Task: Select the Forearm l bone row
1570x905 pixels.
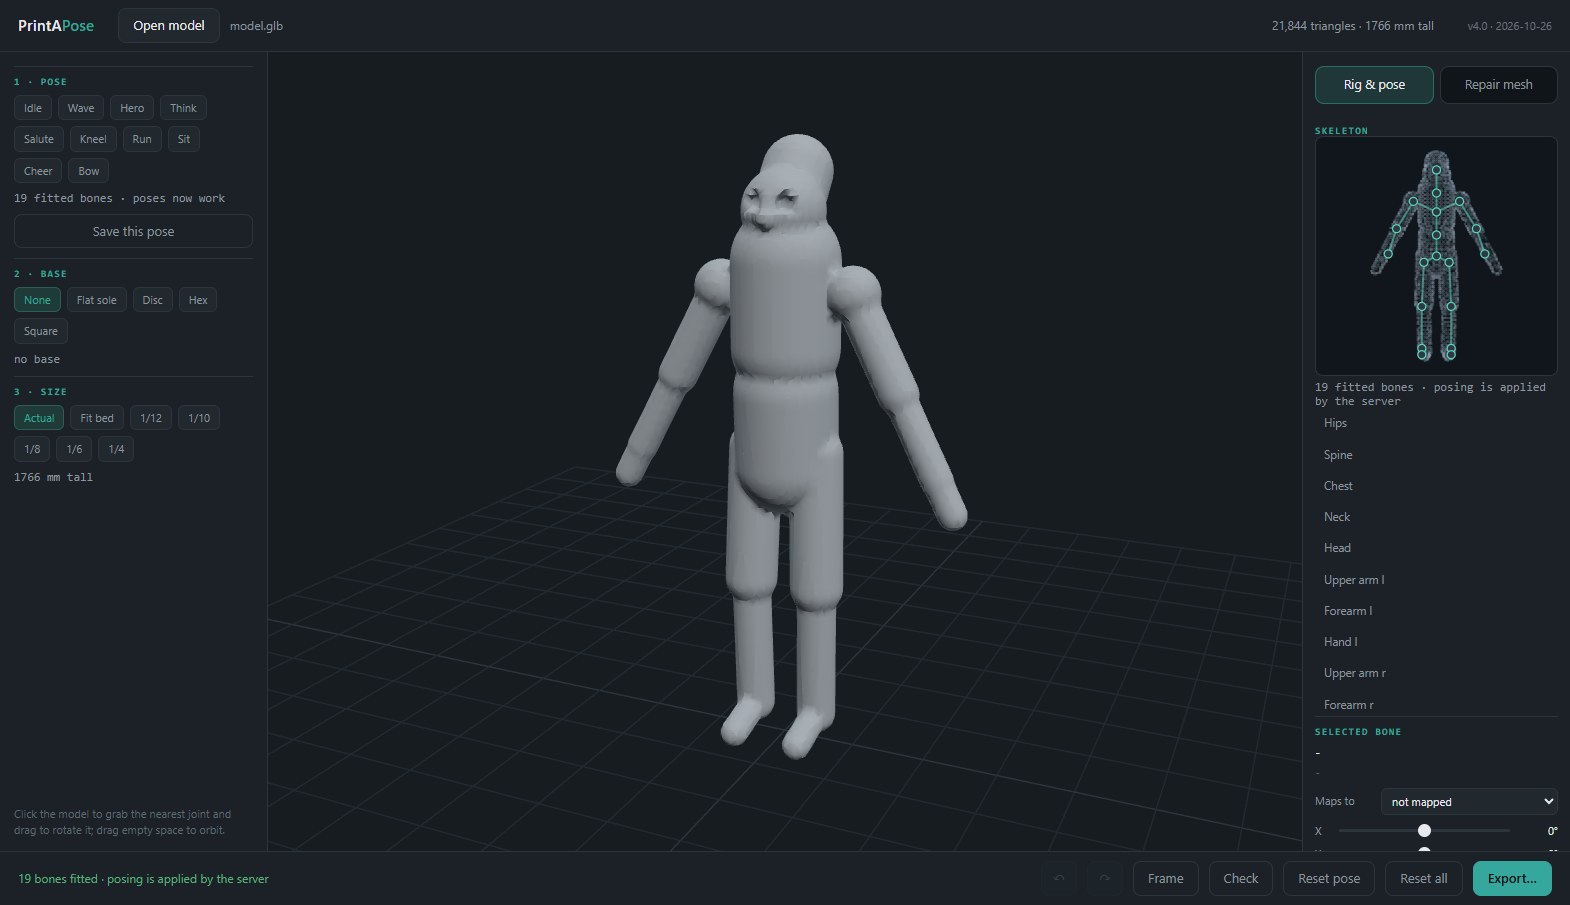Action: [1436, 611]
